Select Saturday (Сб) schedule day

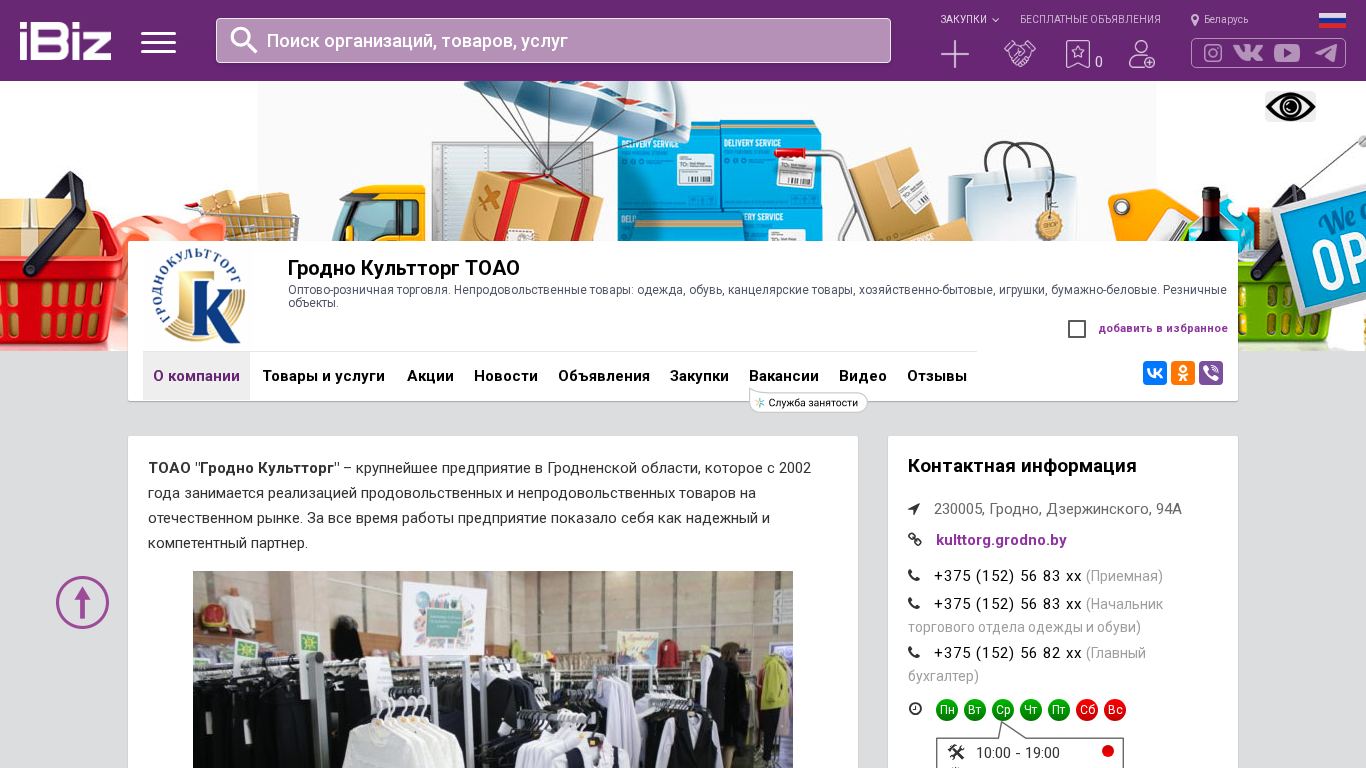[x=1087, y=710]
